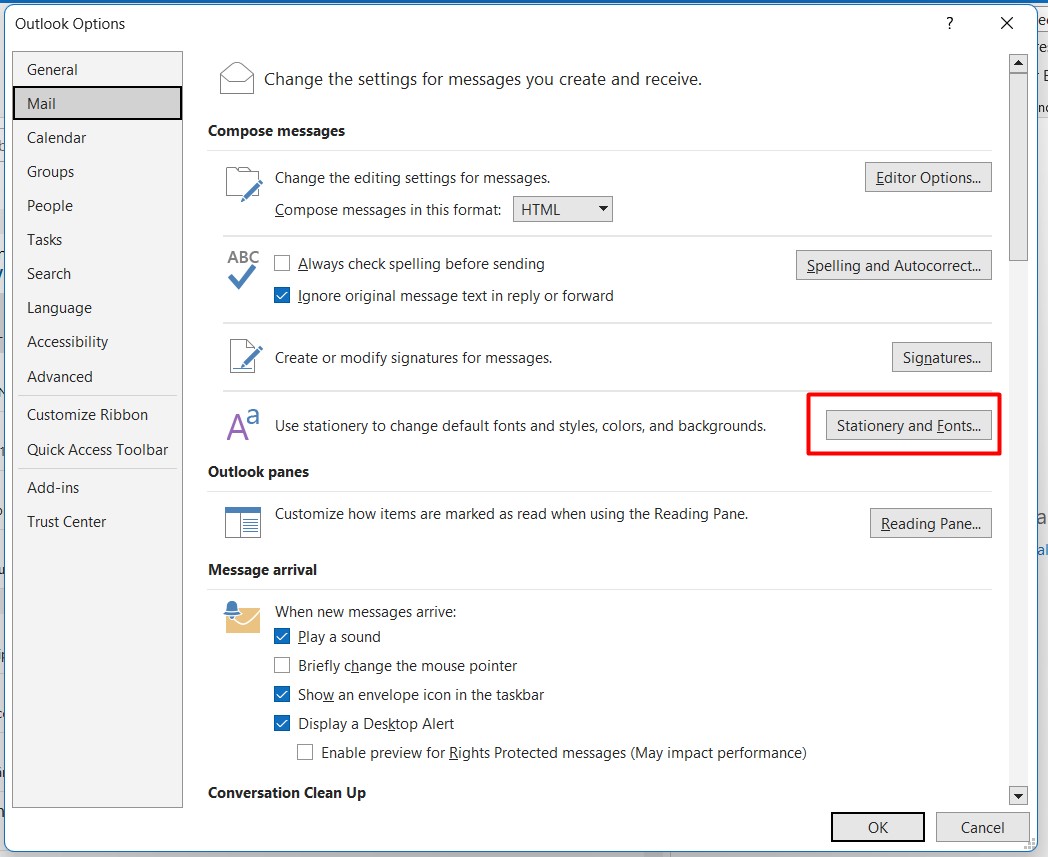Click the Help question mark icon
Viewport: 1048px width, 857px height.
click(950, 24)
